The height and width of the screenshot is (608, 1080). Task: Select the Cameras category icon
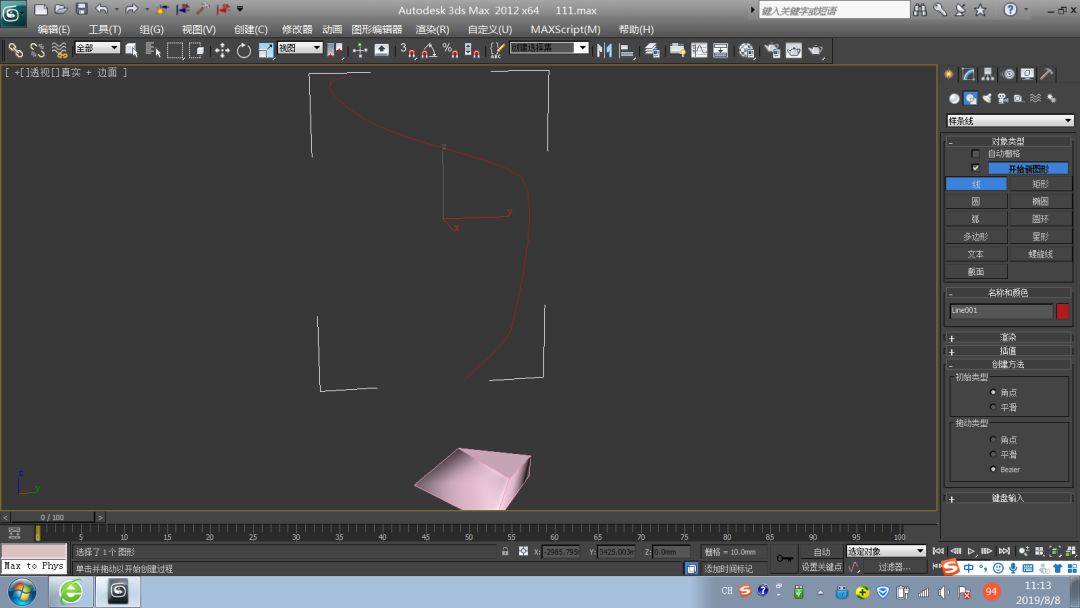pyautogui.click(x=1003, y=98)
